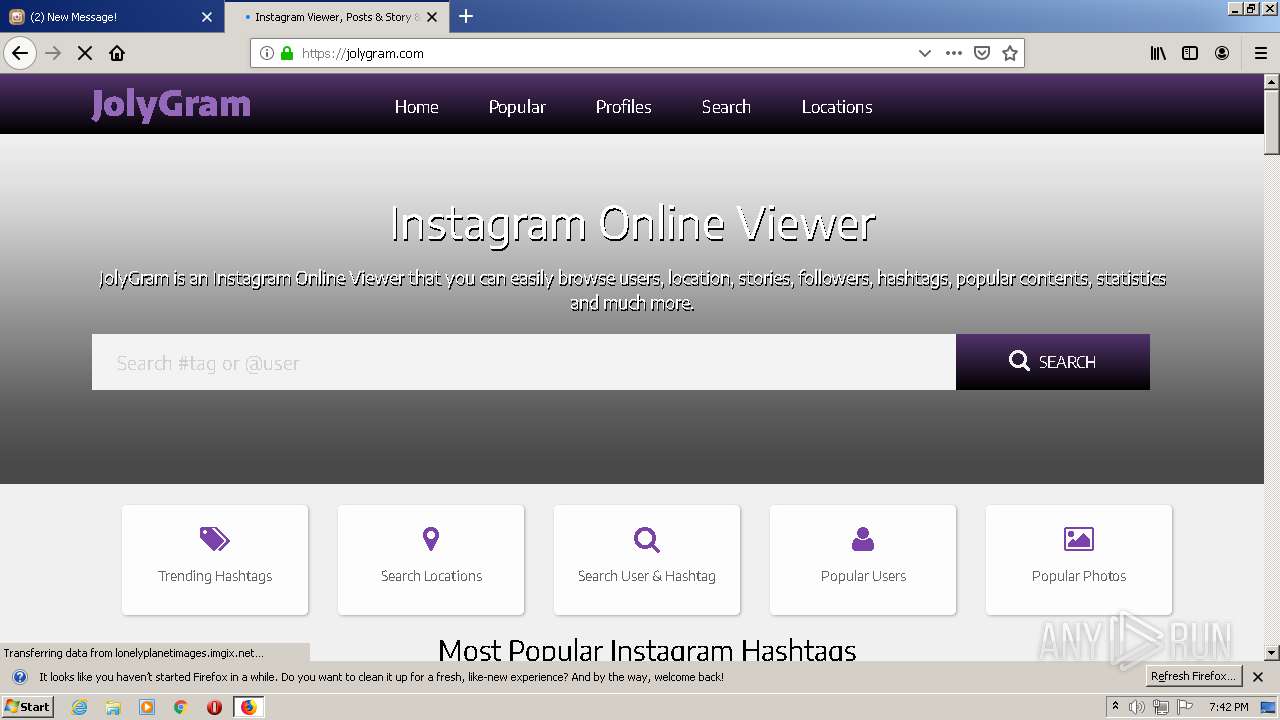Image resolution: width=1280 pixels, height=720 pixels.
Task: Open the Search menu item
Action: (x=726, y=107)
